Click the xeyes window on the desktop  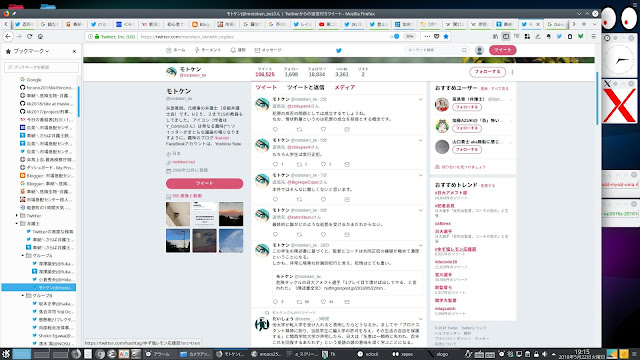(619, 18)
